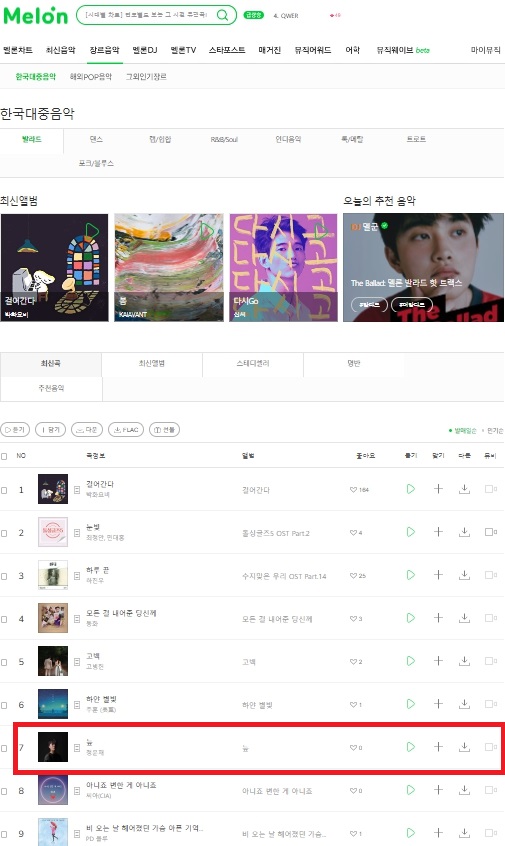Open song info icon for track 2
The width and height of the screenshot is (505, 846).
click(77, 533)
